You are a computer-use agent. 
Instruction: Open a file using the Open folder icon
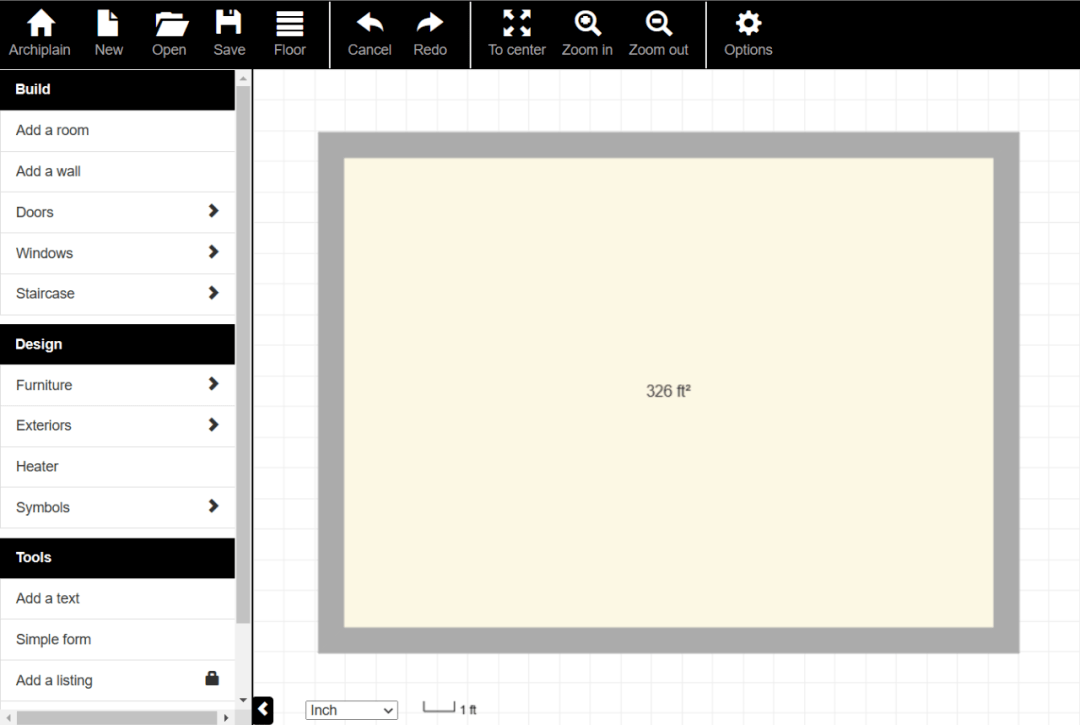point(169,33)
